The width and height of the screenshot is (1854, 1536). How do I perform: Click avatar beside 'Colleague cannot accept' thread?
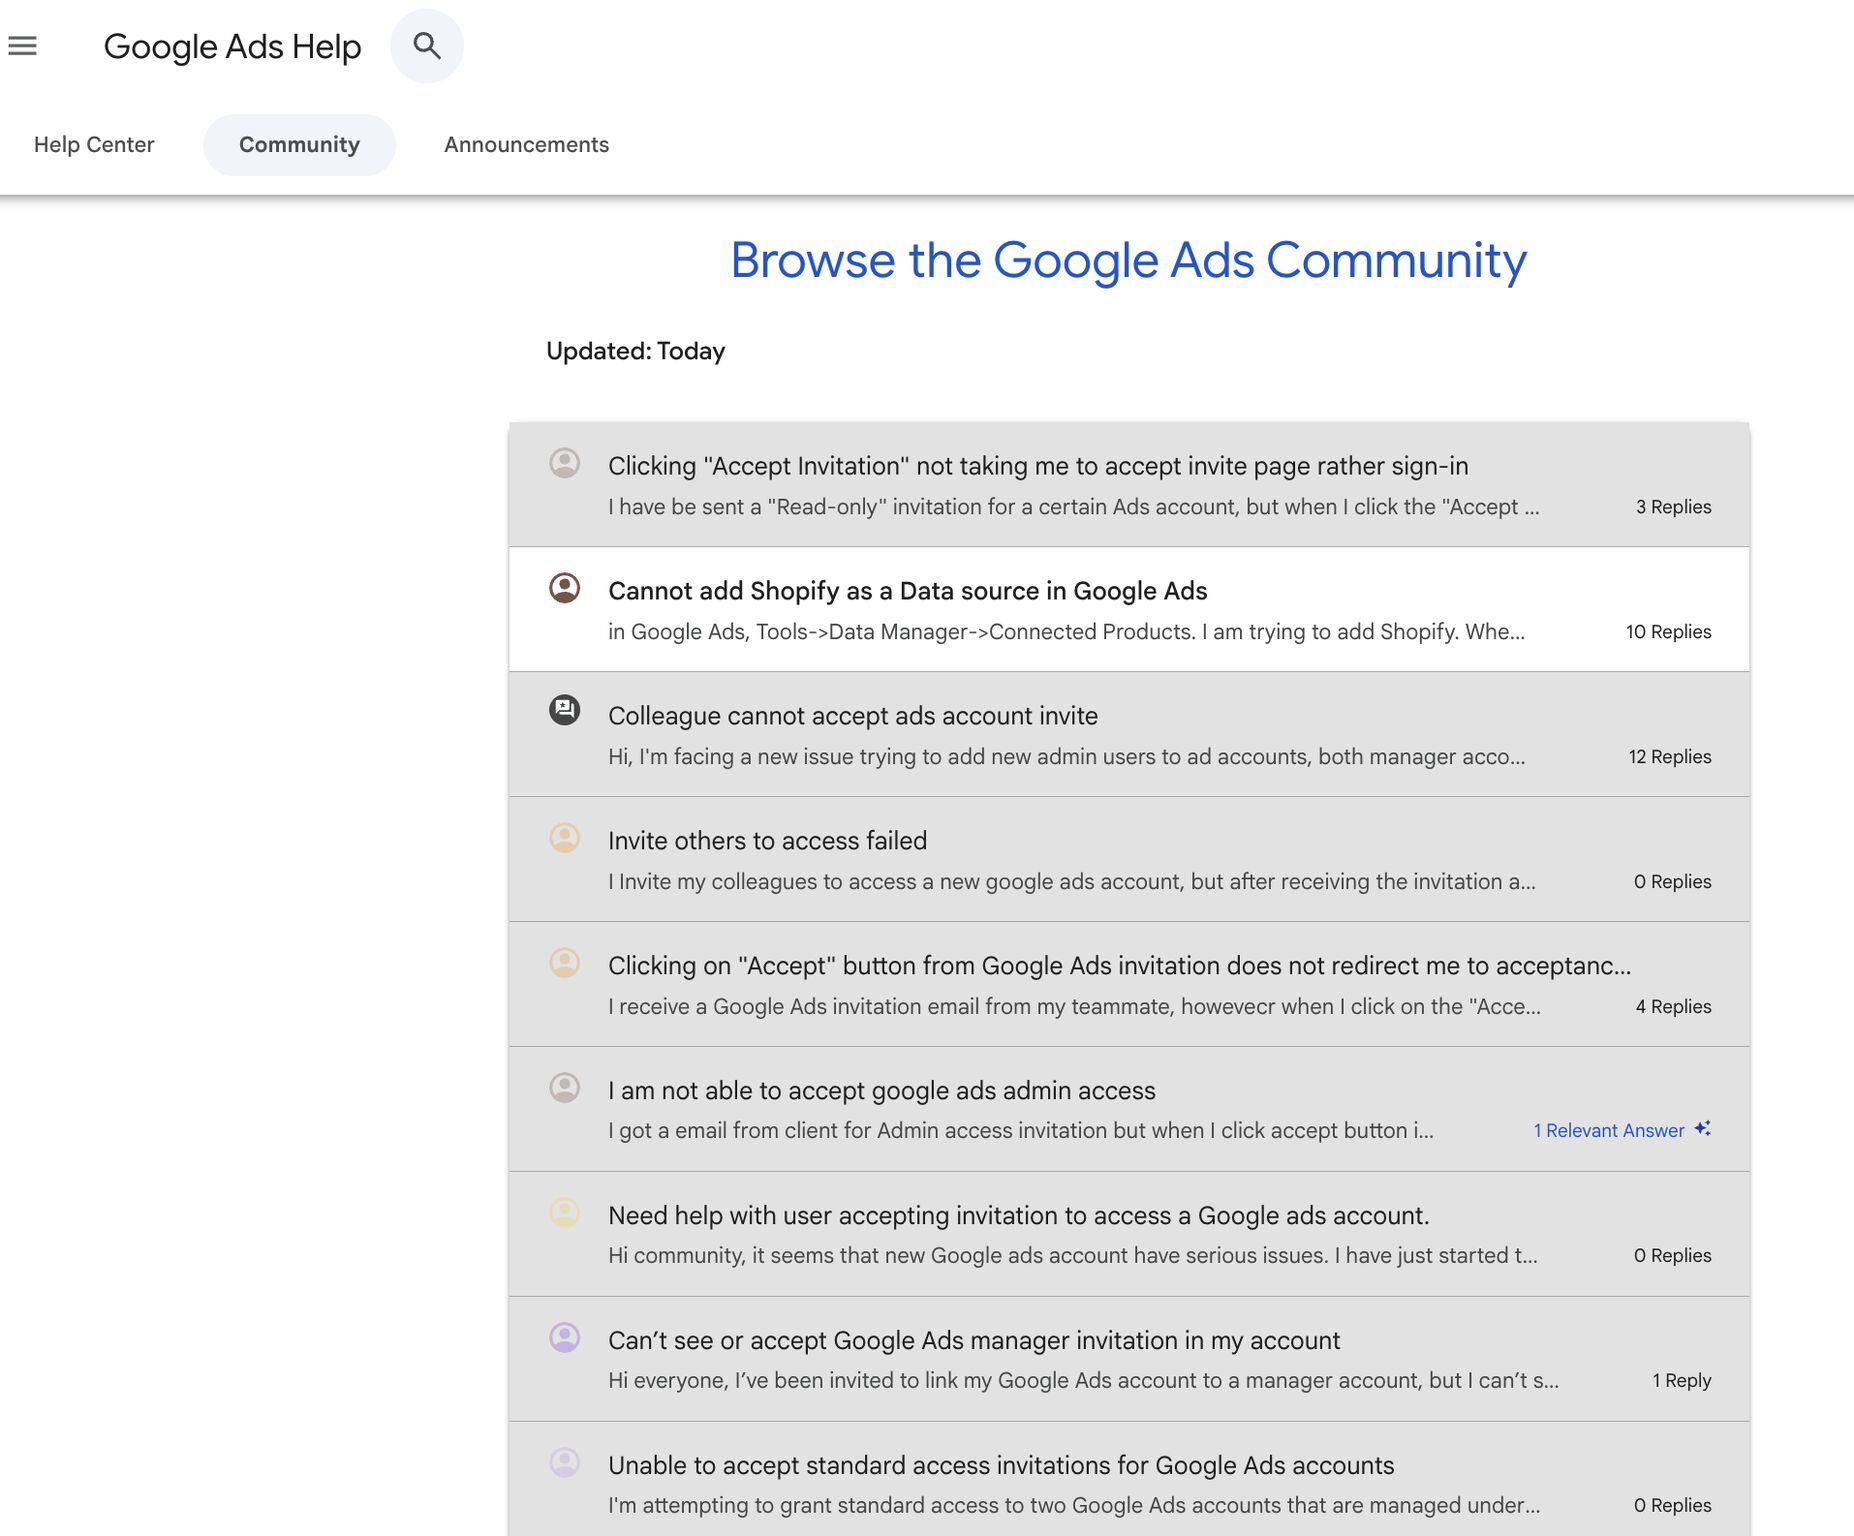pos(565,710)
